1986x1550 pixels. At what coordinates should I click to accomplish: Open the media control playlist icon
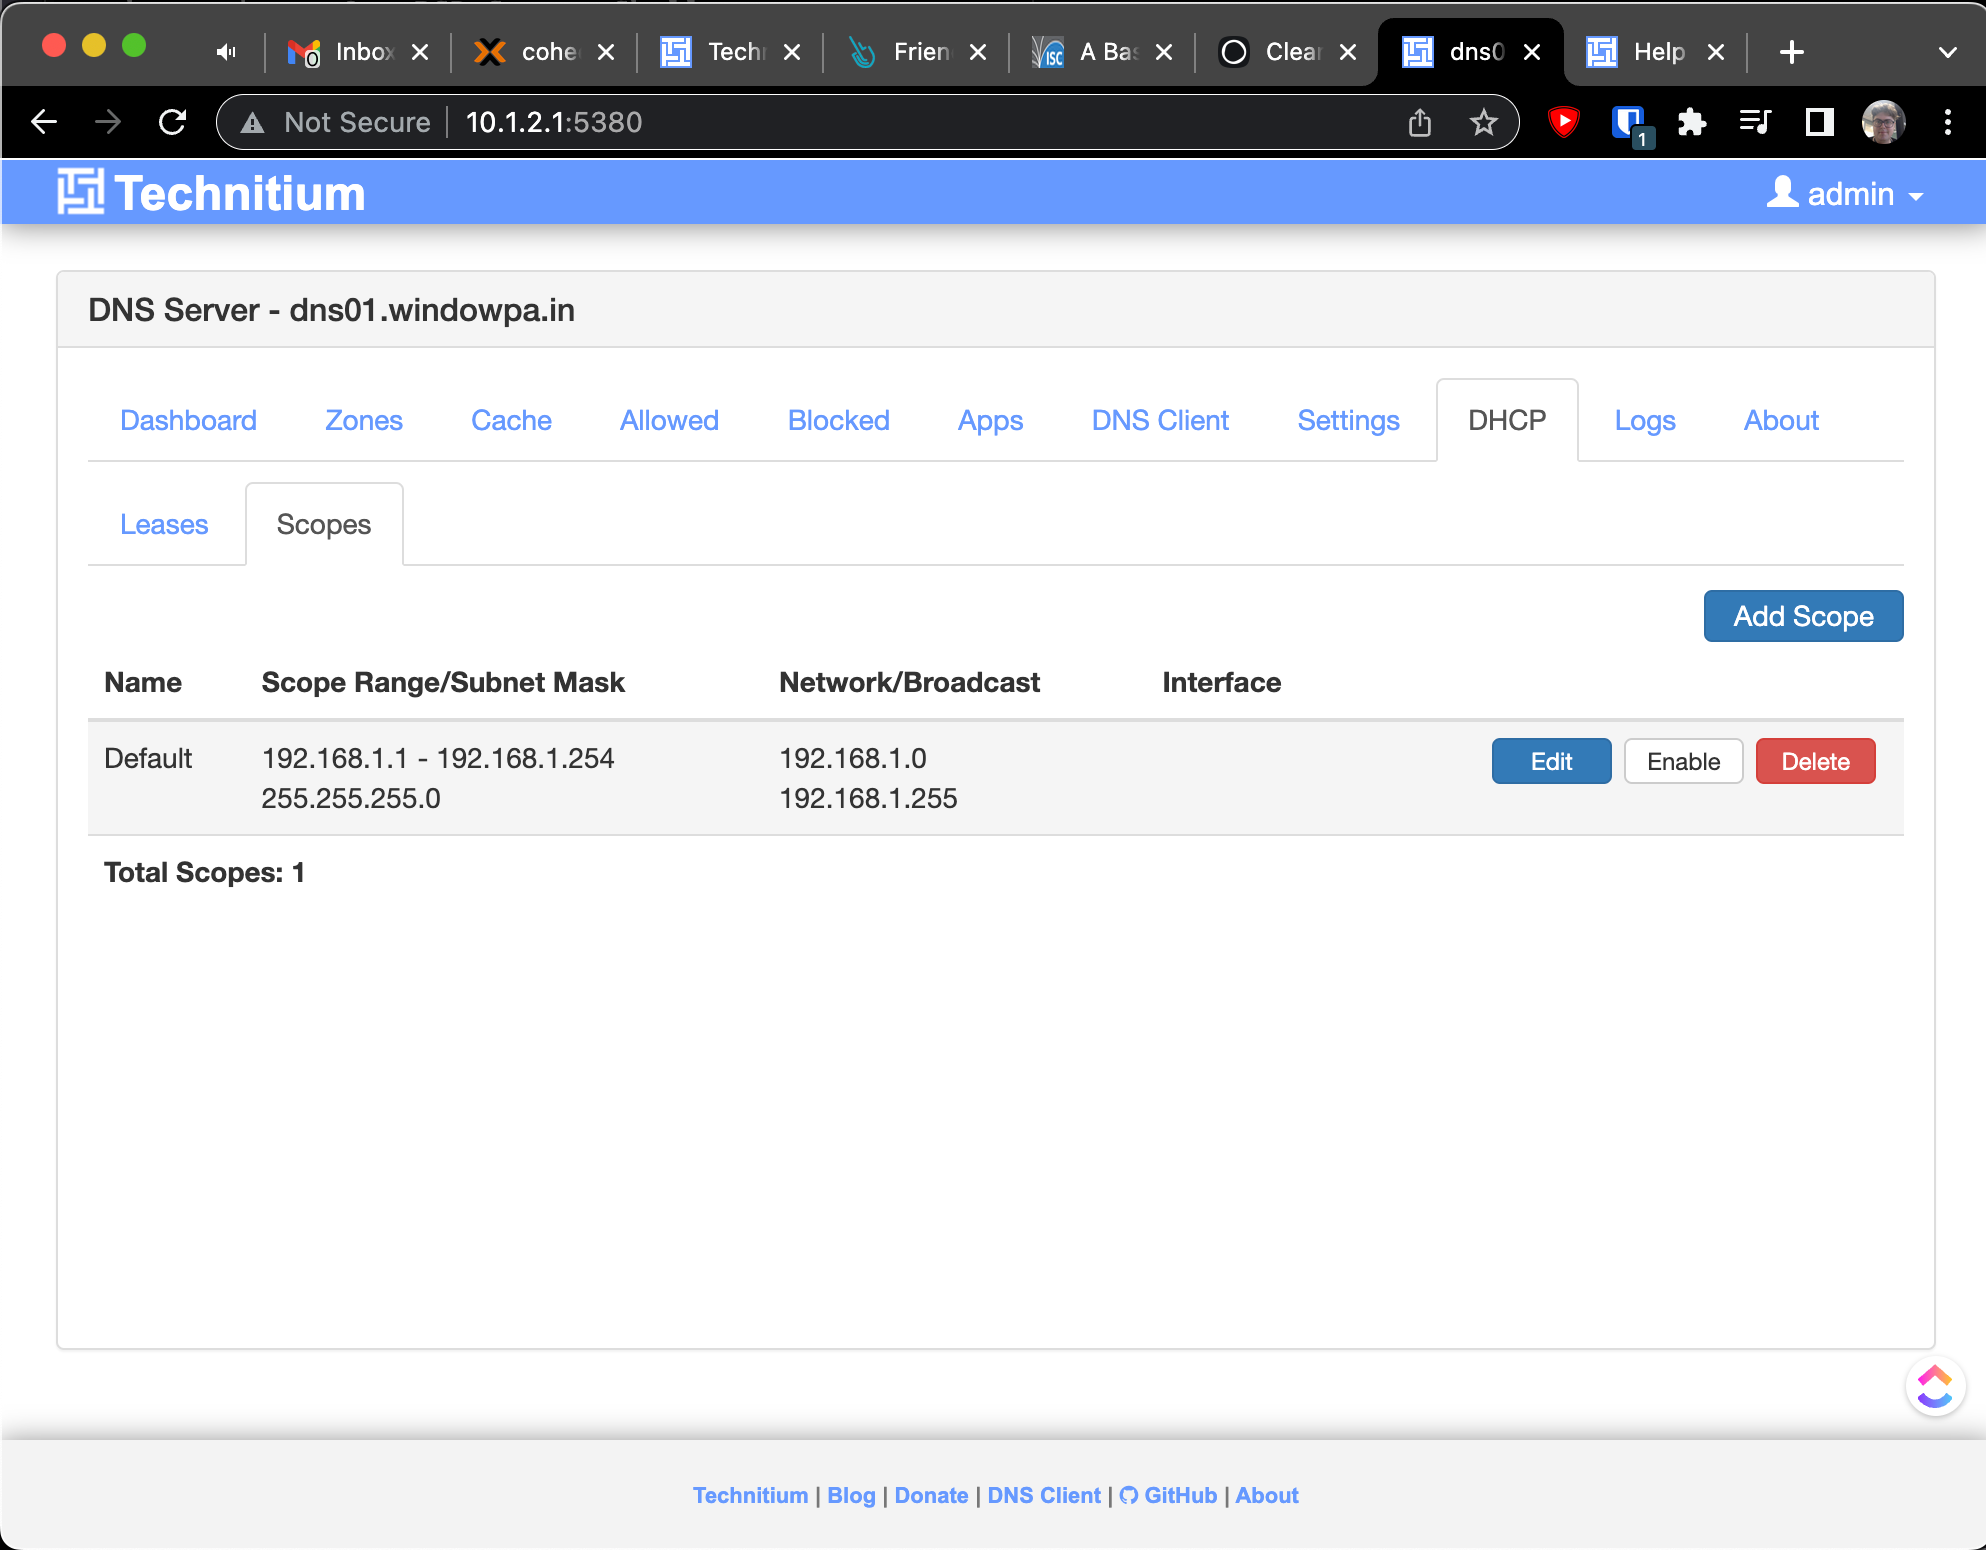click(1755, 123)
